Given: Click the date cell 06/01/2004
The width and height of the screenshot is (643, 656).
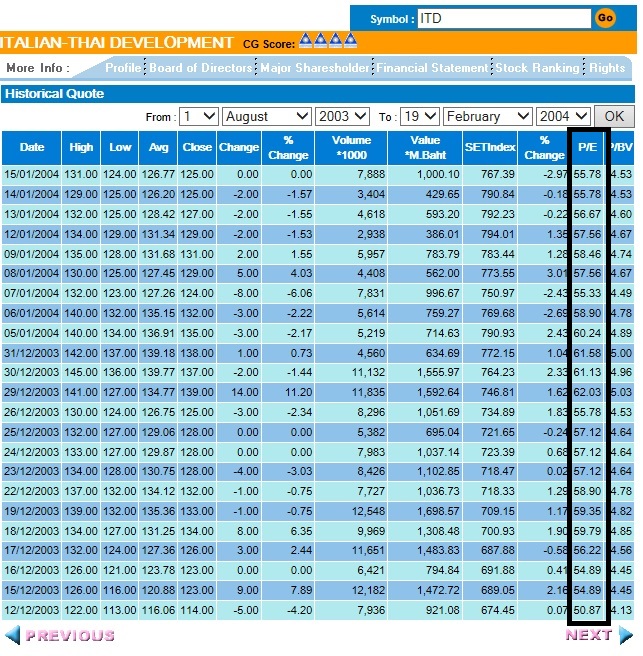Looking at the screenshot, I should click(31, 313).
